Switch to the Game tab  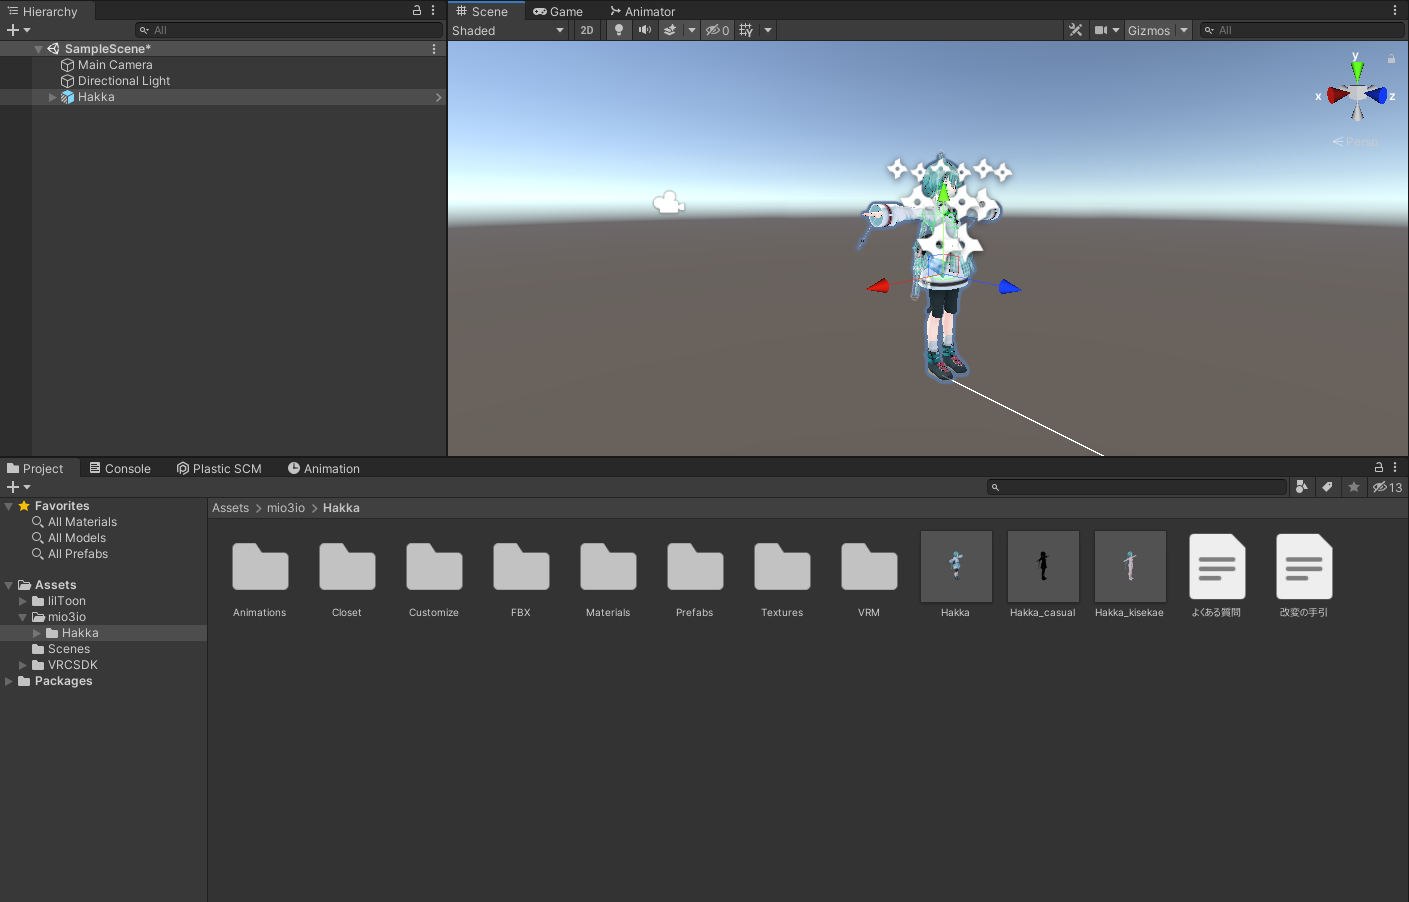point(558,11)
